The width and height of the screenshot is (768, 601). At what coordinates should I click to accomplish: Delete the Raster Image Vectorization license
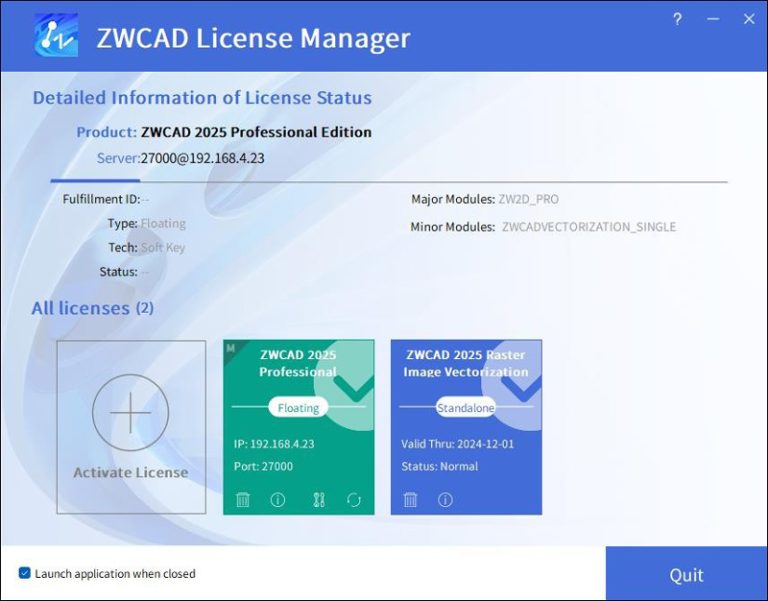pyautogui.click(x=410, y=500)
